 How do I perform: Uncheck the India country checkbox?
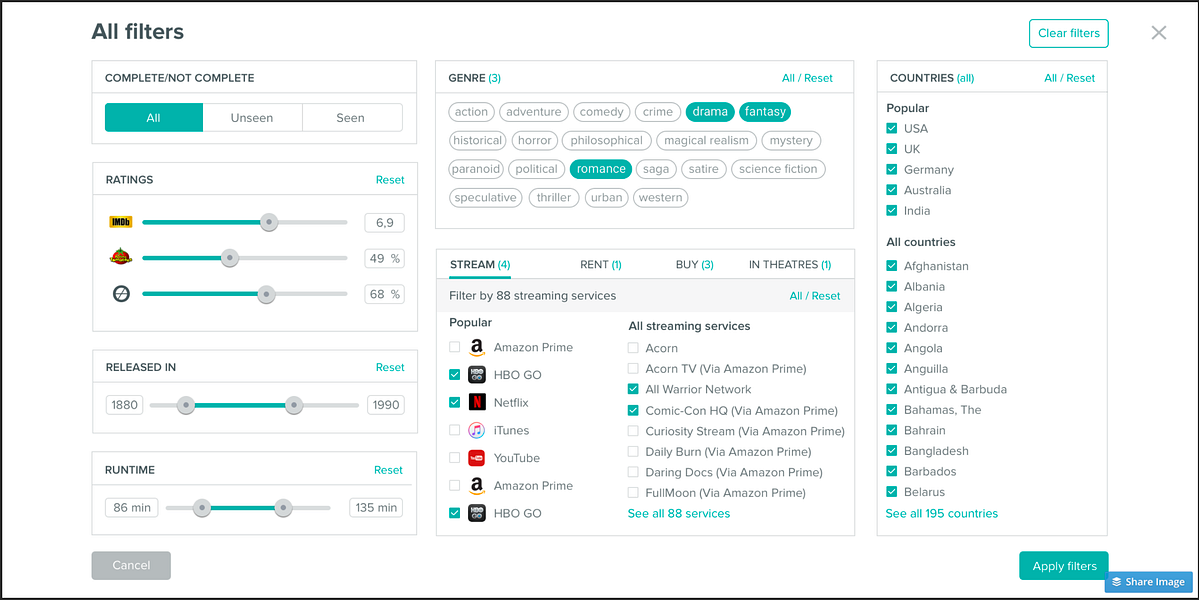tap(892, 211)
